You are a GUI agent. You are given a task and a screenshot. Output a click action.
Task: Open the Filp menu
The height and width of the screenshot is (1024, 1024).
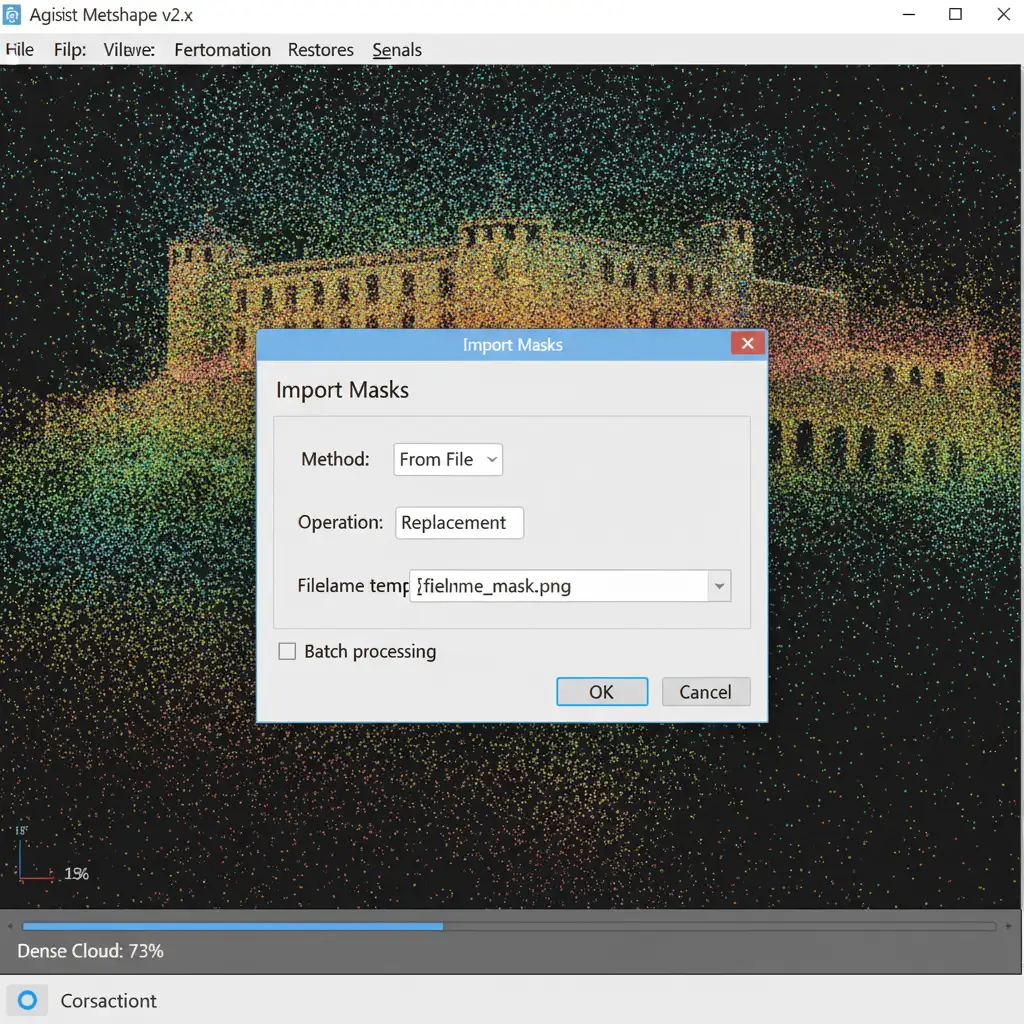[x=70, y=50]
